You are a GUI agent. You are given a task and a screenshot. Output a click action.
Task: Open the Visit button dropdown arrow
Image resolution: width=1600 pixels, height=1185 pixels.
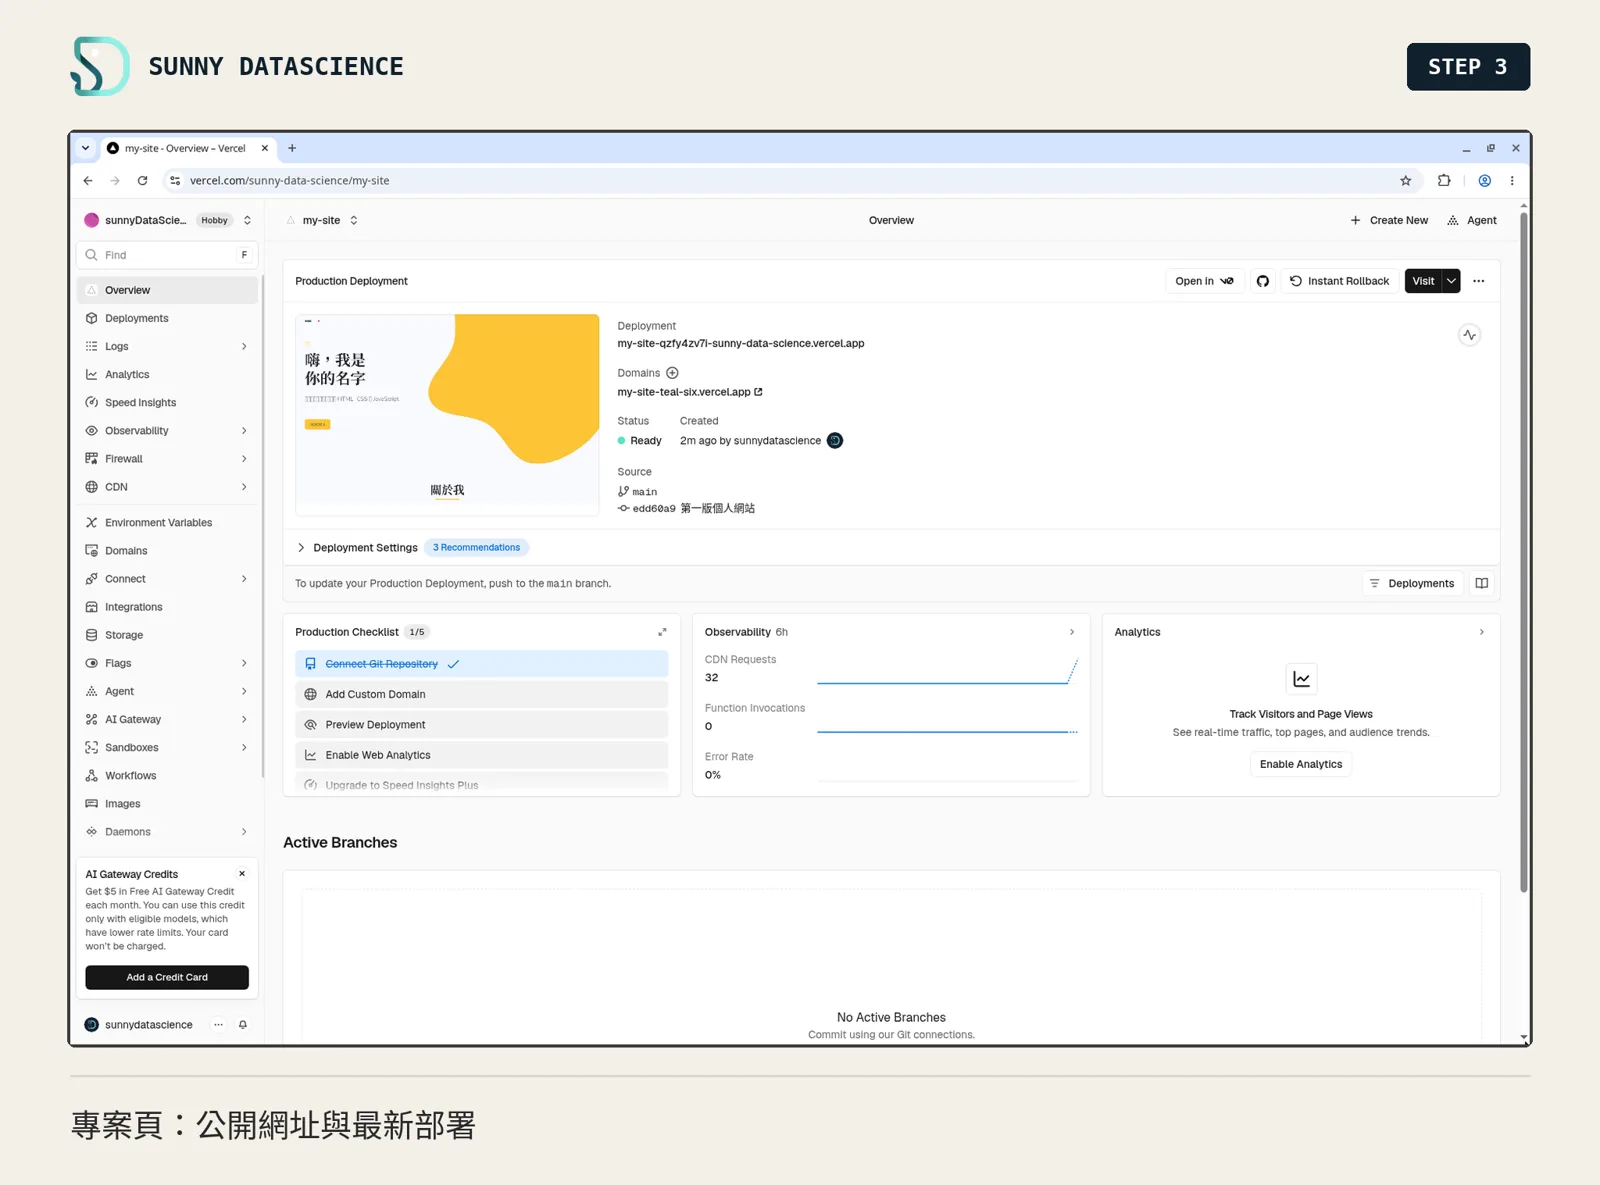click(x=1451, y=281)
